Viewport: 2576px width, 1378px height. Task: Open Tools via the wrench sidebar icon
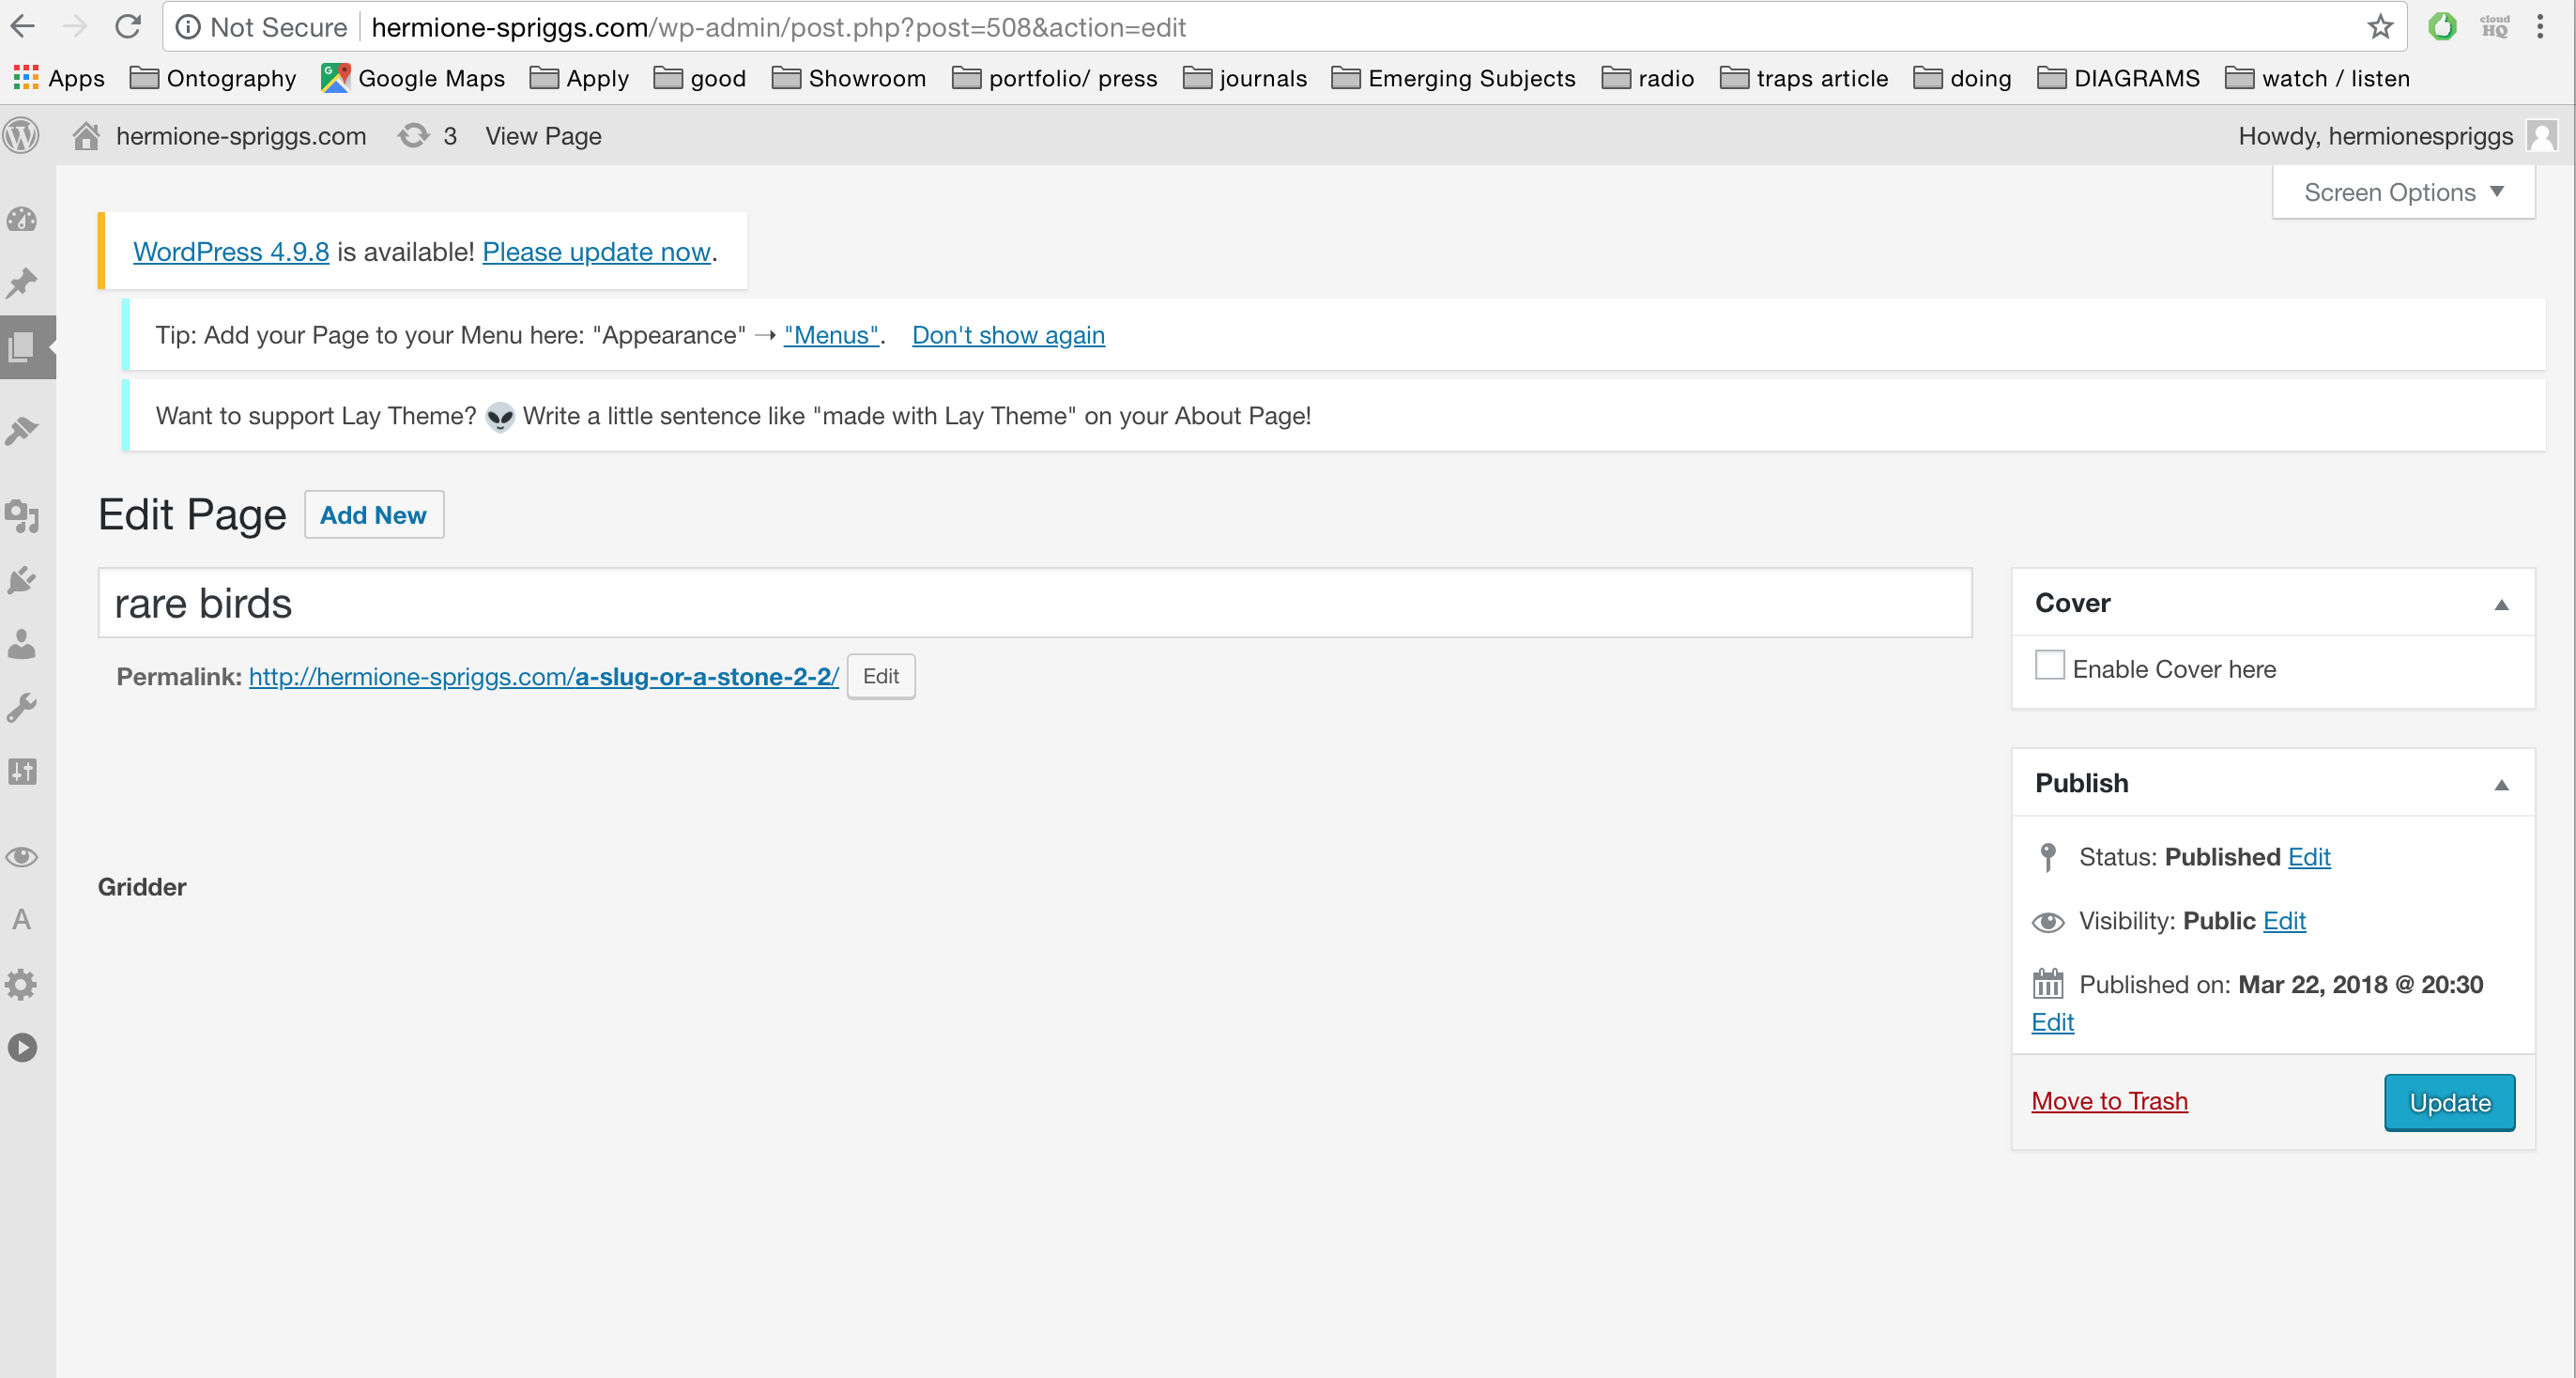22,708
